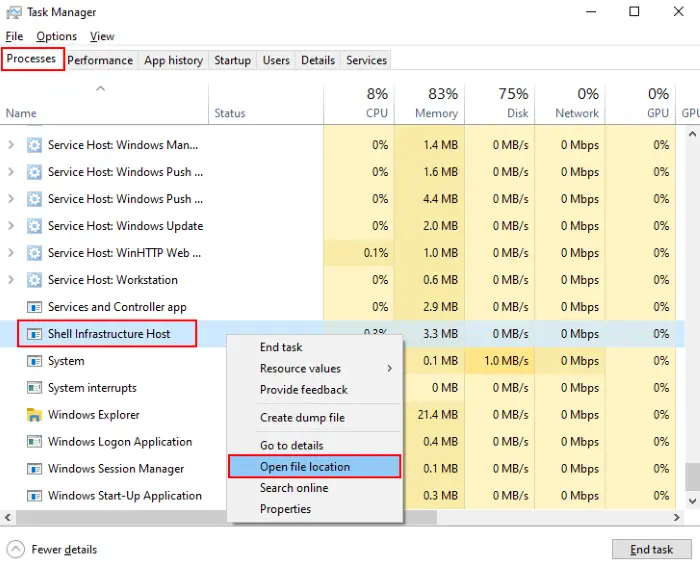Choose End task in the context menu
This screenshot has height=570, width=700.
[x=315, y=347]
